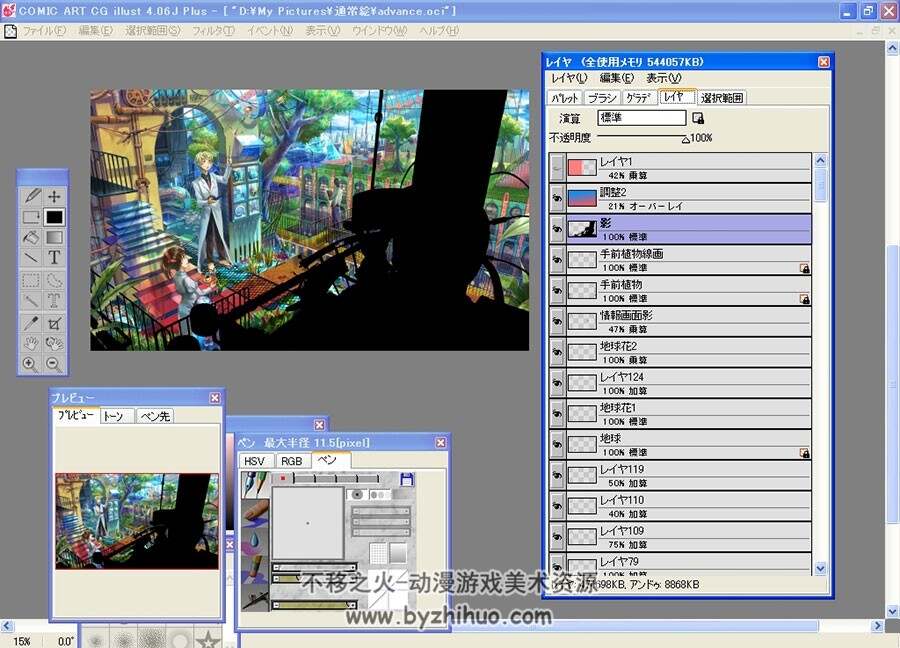Click layer list scroll up arrow
Viewport: 900px width, 648px height.
click(820, 160)
